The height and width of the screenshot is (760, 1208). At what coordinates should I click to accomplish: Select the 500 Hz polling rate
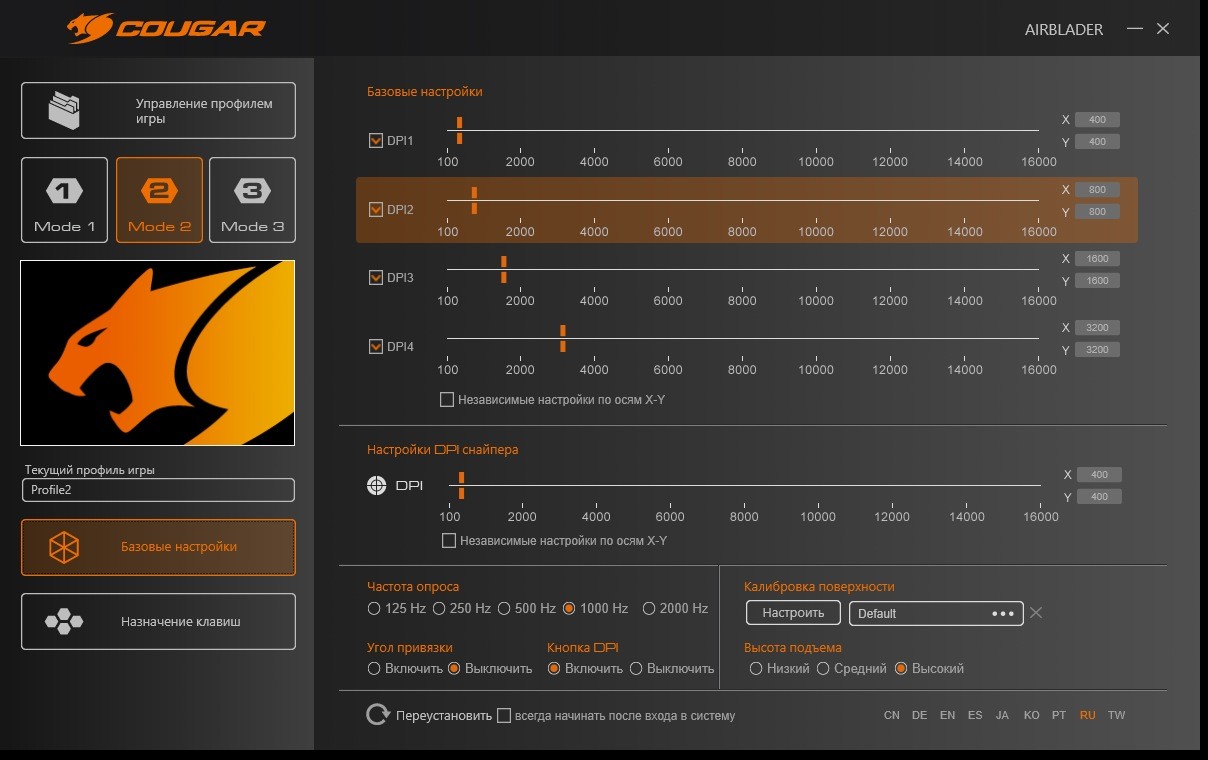click(x=505, y=608)
